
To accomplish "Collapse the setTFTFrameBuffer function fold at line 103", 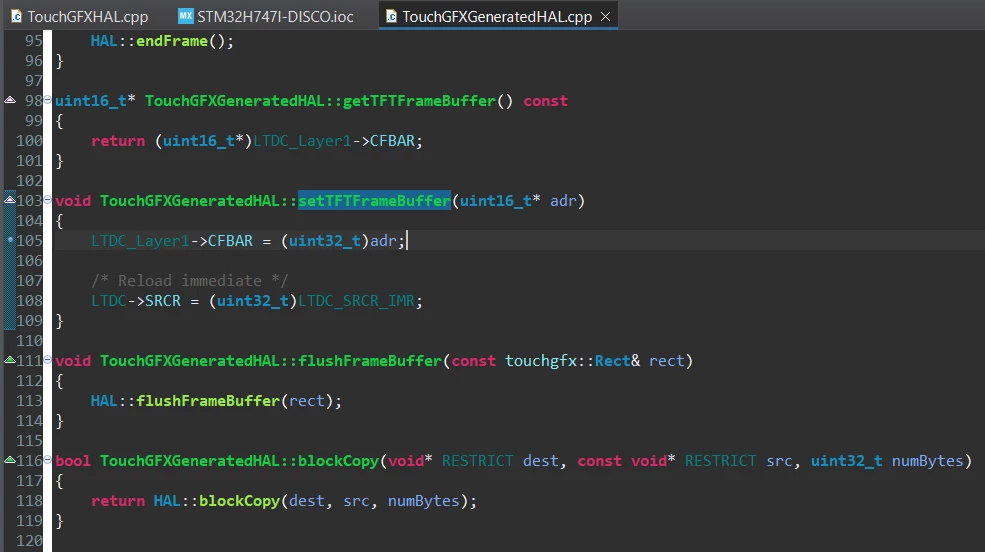I will point(47,200).
